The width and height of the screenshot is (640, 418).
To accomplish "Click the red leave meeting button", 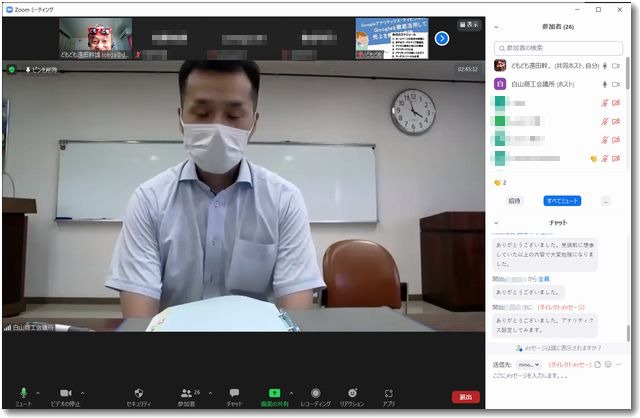I will [465, 397].
